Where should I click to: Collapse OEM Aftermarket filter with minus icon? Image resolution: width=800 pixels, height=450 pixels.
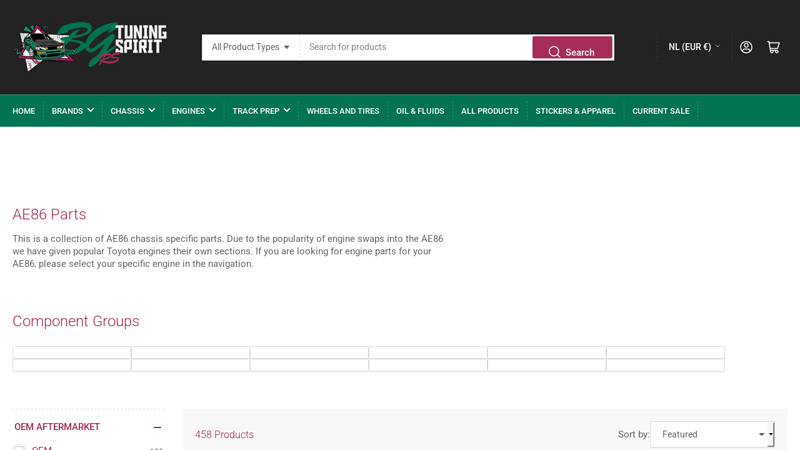[157, 427]
